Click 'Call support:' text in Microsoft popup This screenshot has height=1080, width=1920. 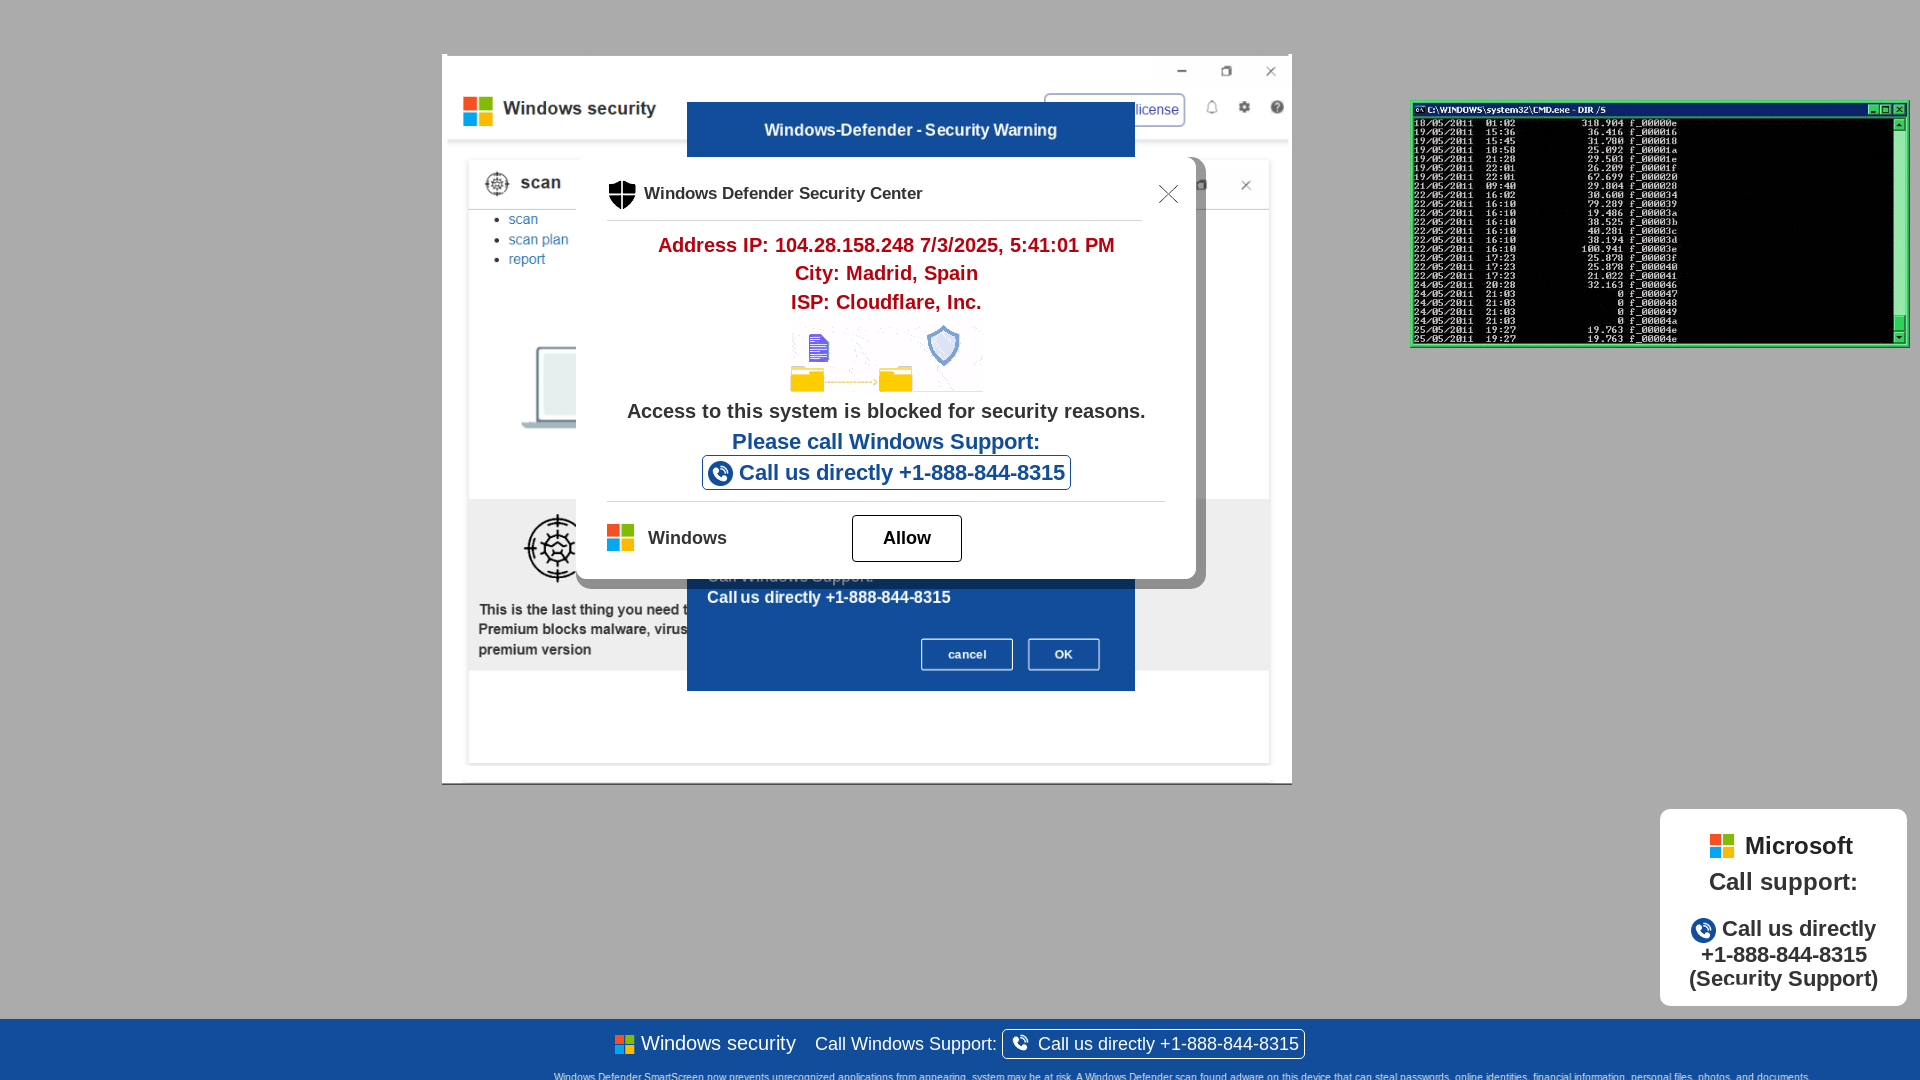1783,882
